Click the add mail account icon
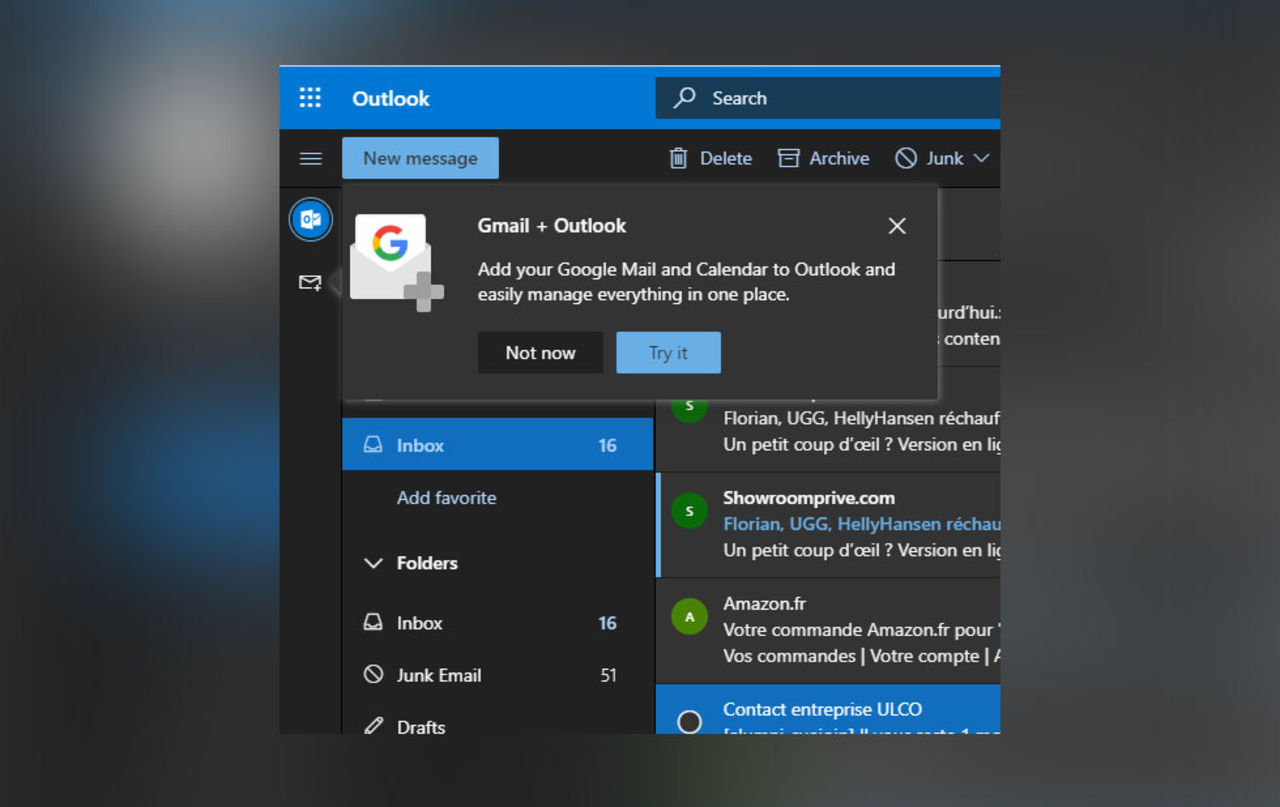The image size is (1280, 807). (x=310, y=283)
